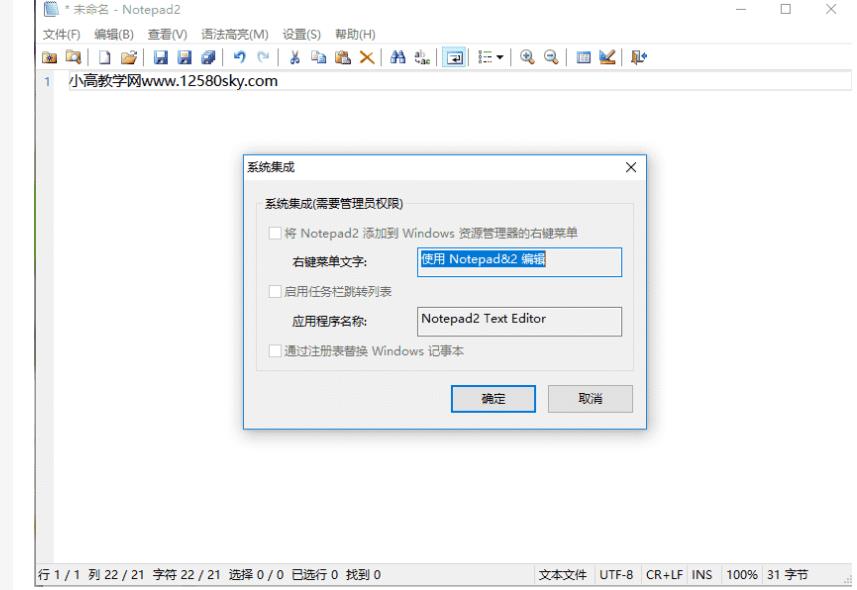
Task: Click the browse files magnifier-folder icon
Action: click(x=73, y=57)
